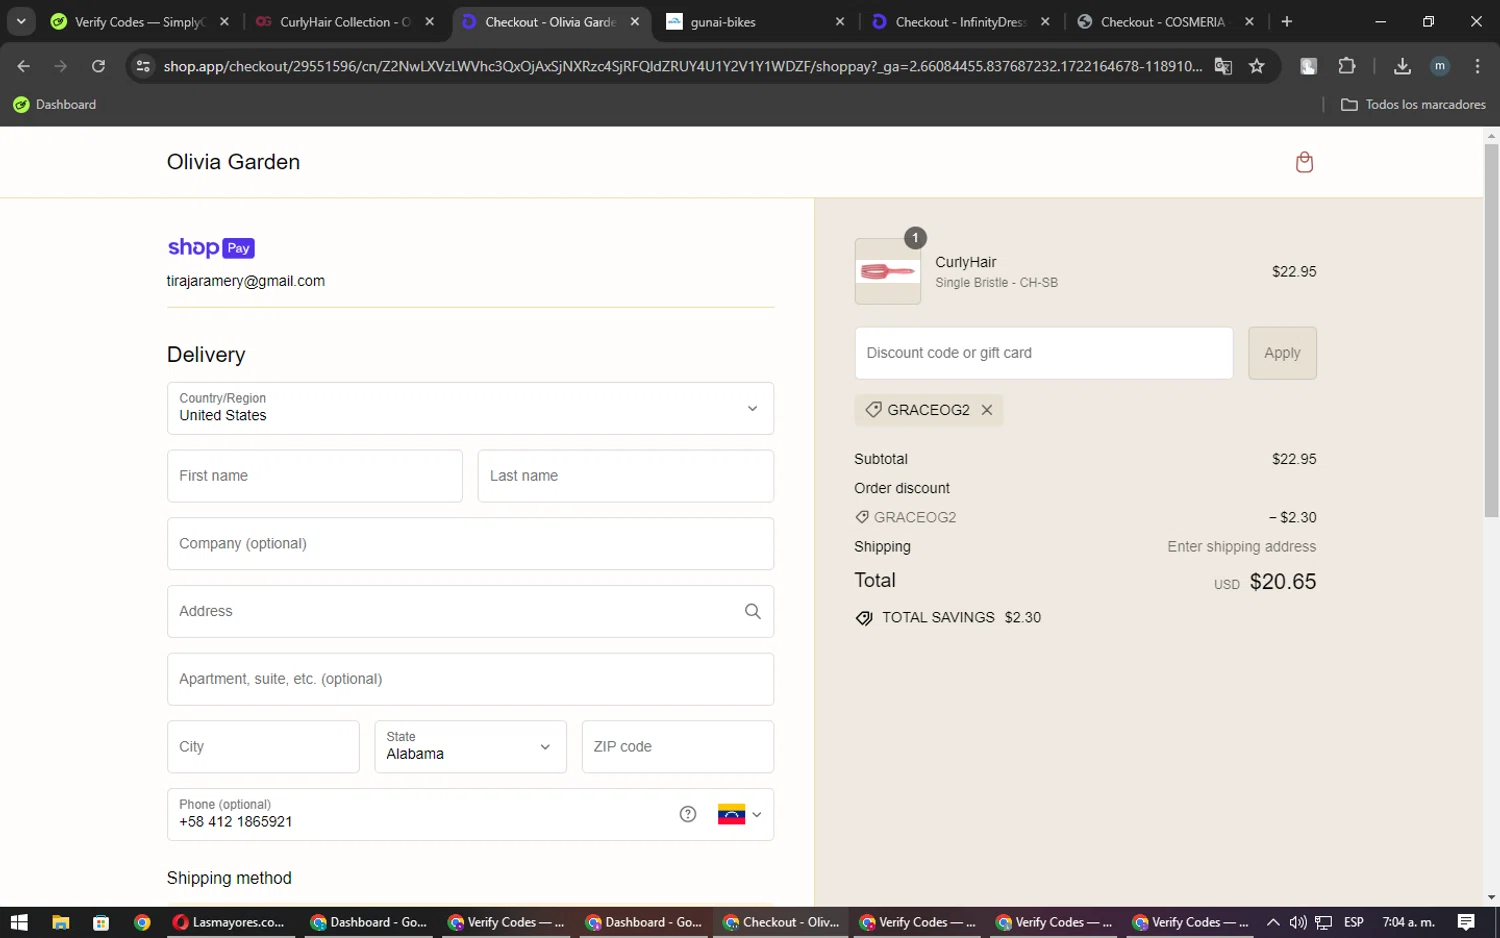Click the ESP language indicator
Screen dimensions: 1500x938
1354,922
